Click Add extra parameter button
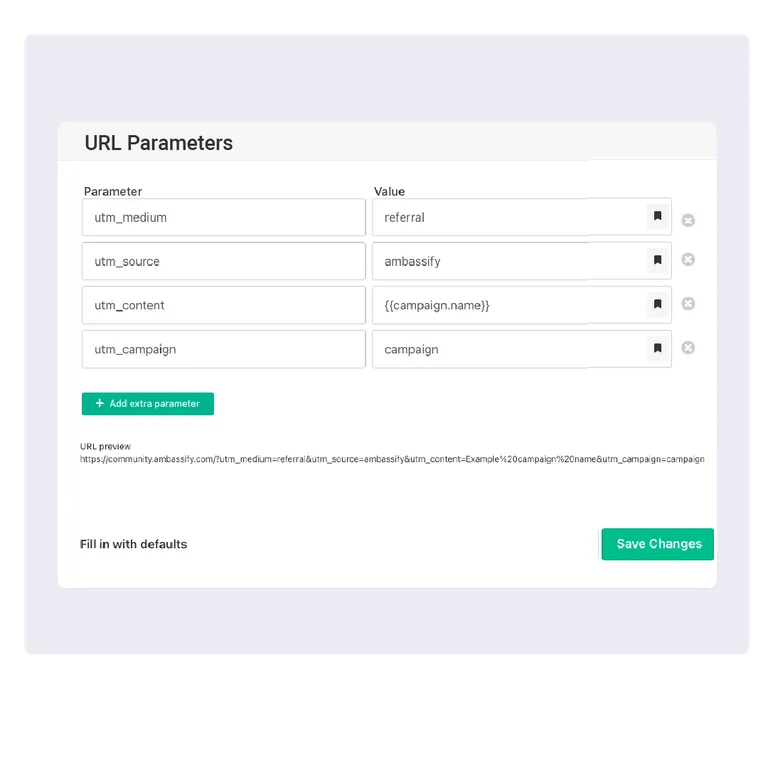Viewport: 768px width, 768px height. 148,404
